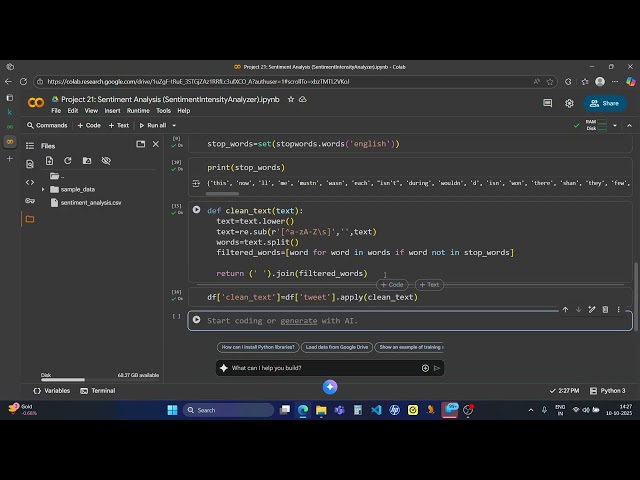This screenshot has width=640, height=480.
Task: Open more cell actions menu
Action: click(619, 310)
